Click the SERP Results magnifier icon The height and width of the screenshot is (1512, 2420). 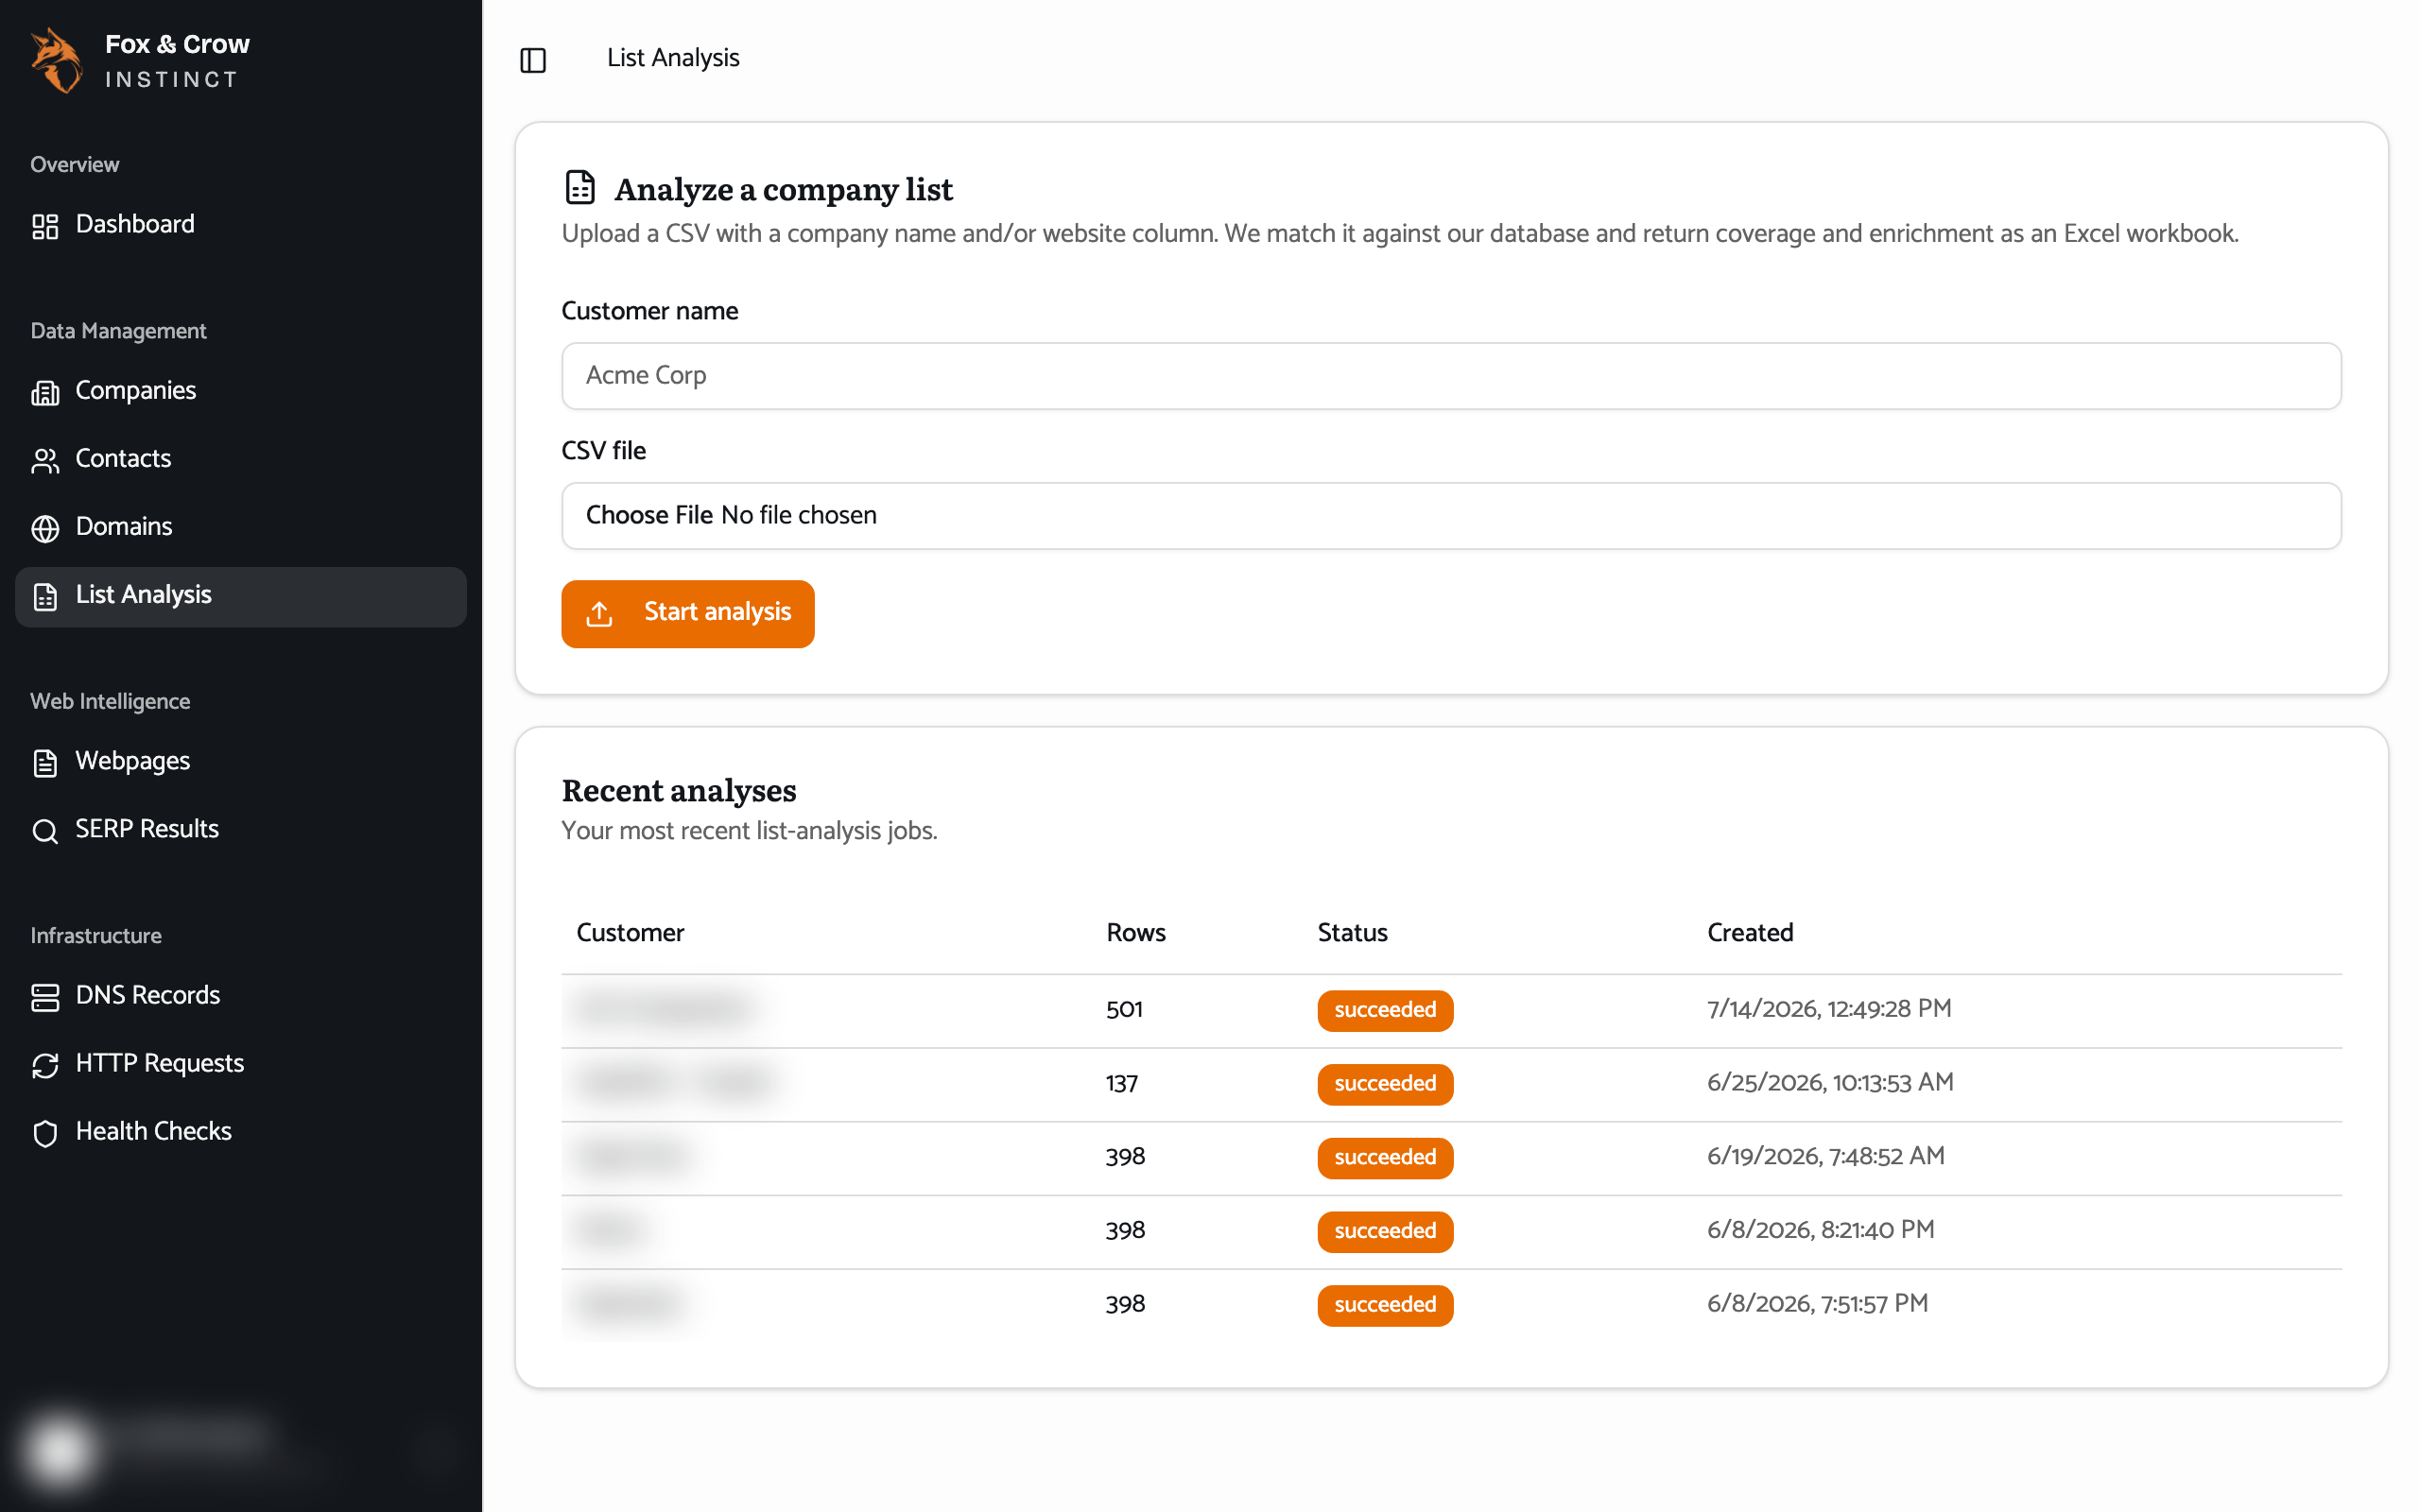[x=45, y=831]
